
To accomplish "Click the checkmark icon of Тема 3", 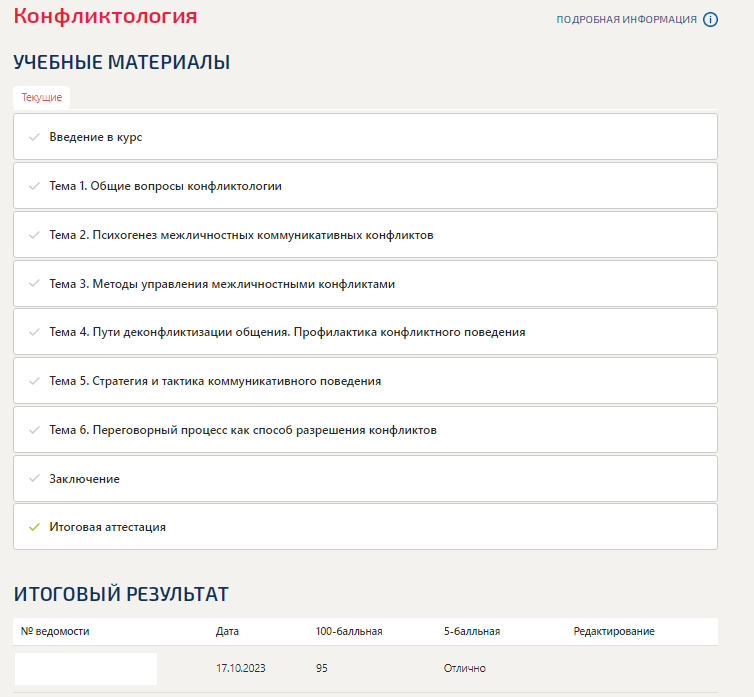I will (x=34, y=284).
